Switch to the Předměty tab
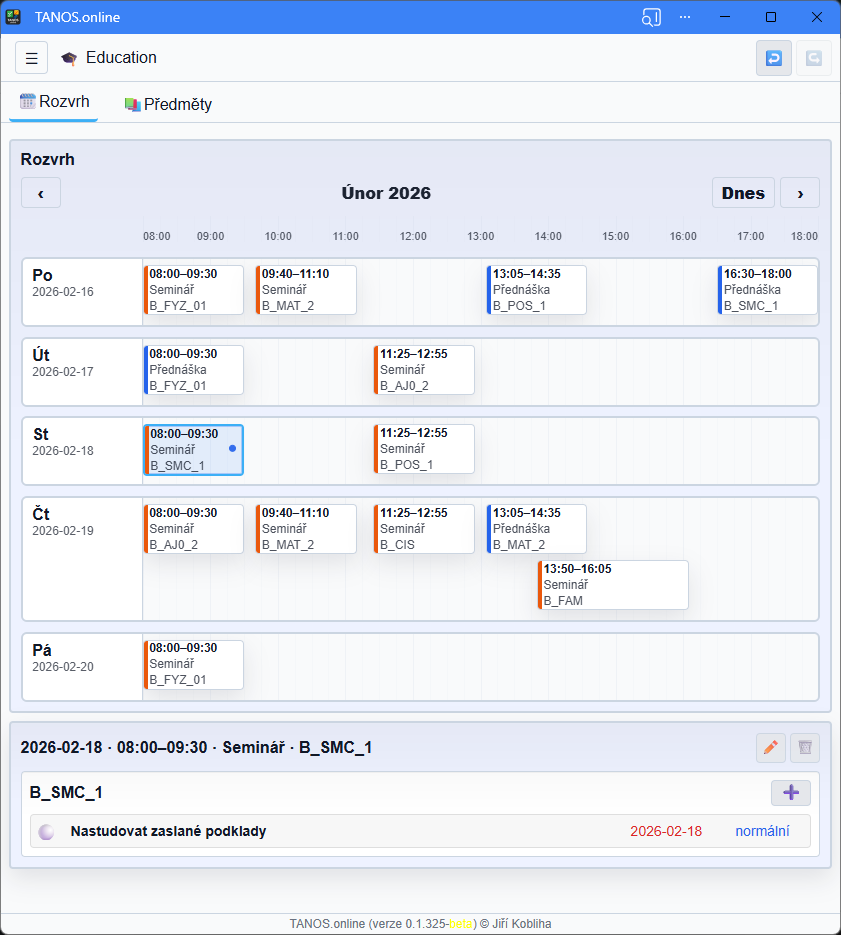Screen dimensions: 841x935 click(x=168, y=104)
